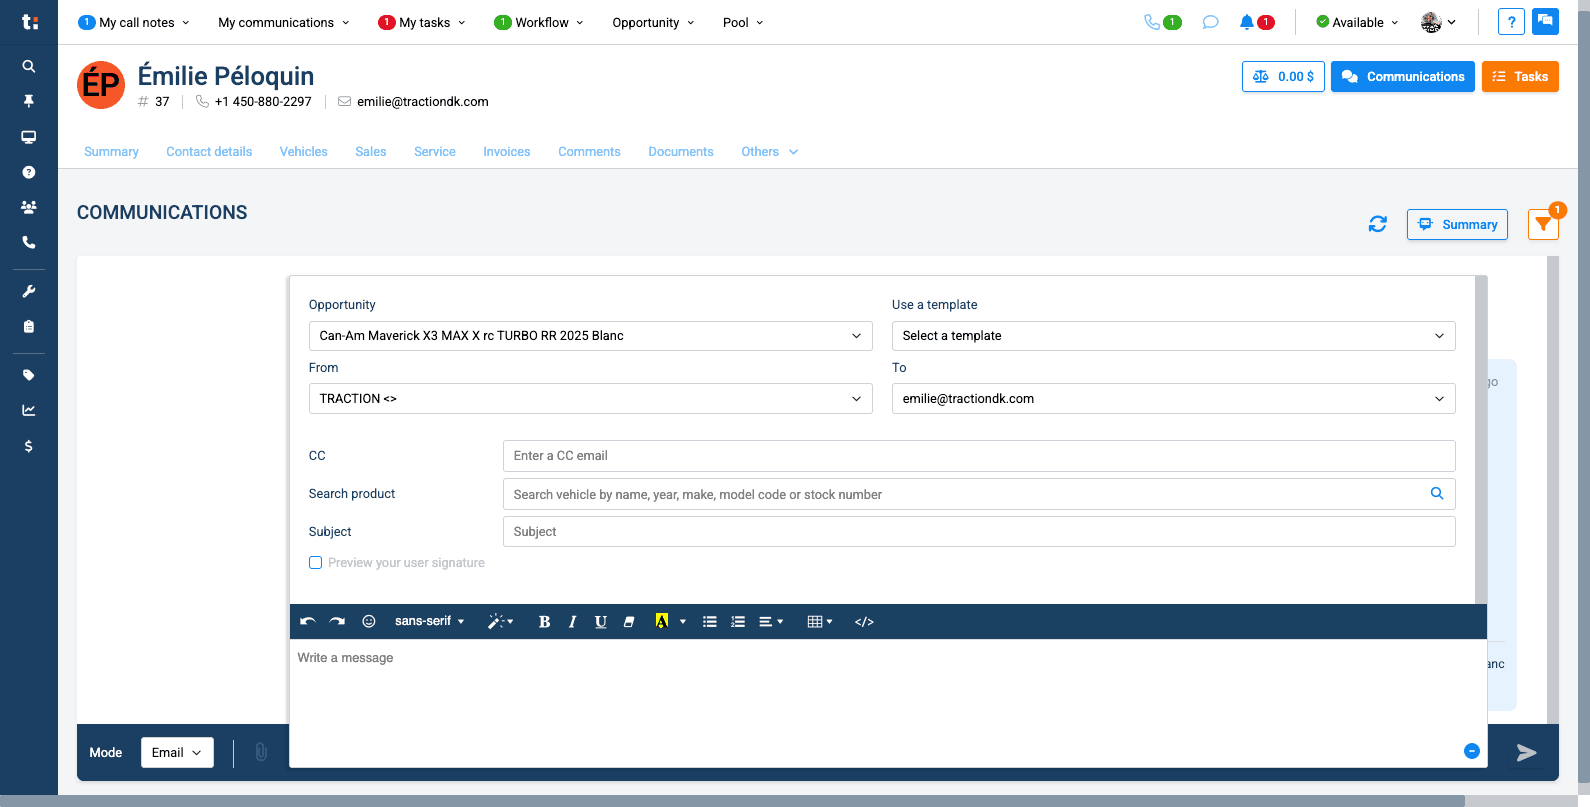Open the Invoices tab
Viewport: 1590px width, 807px height.
[x=507, y=152]
